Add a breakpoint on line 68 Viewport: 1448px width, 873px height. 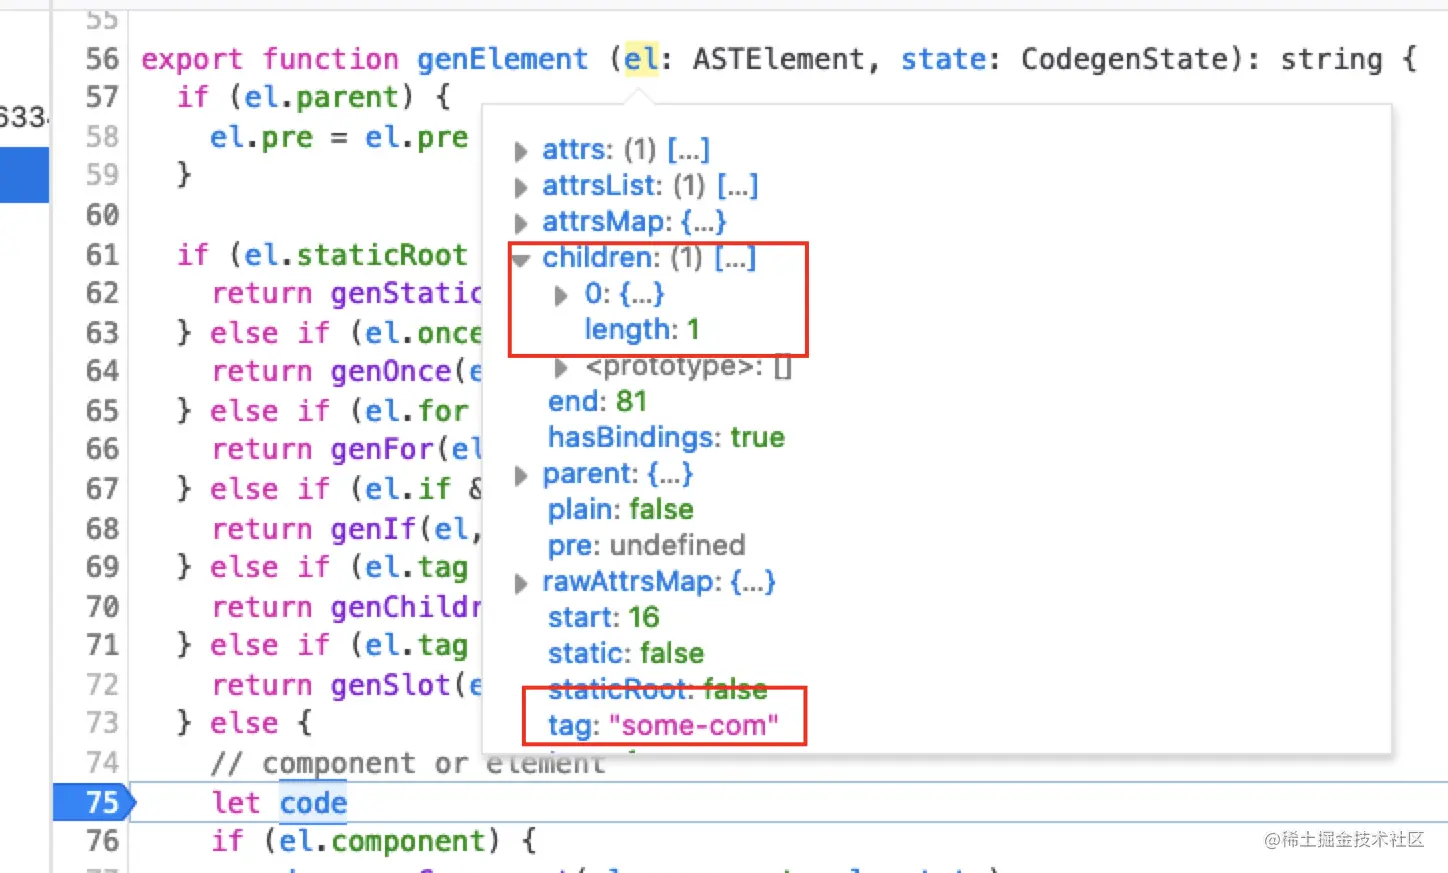click(101, 529)
